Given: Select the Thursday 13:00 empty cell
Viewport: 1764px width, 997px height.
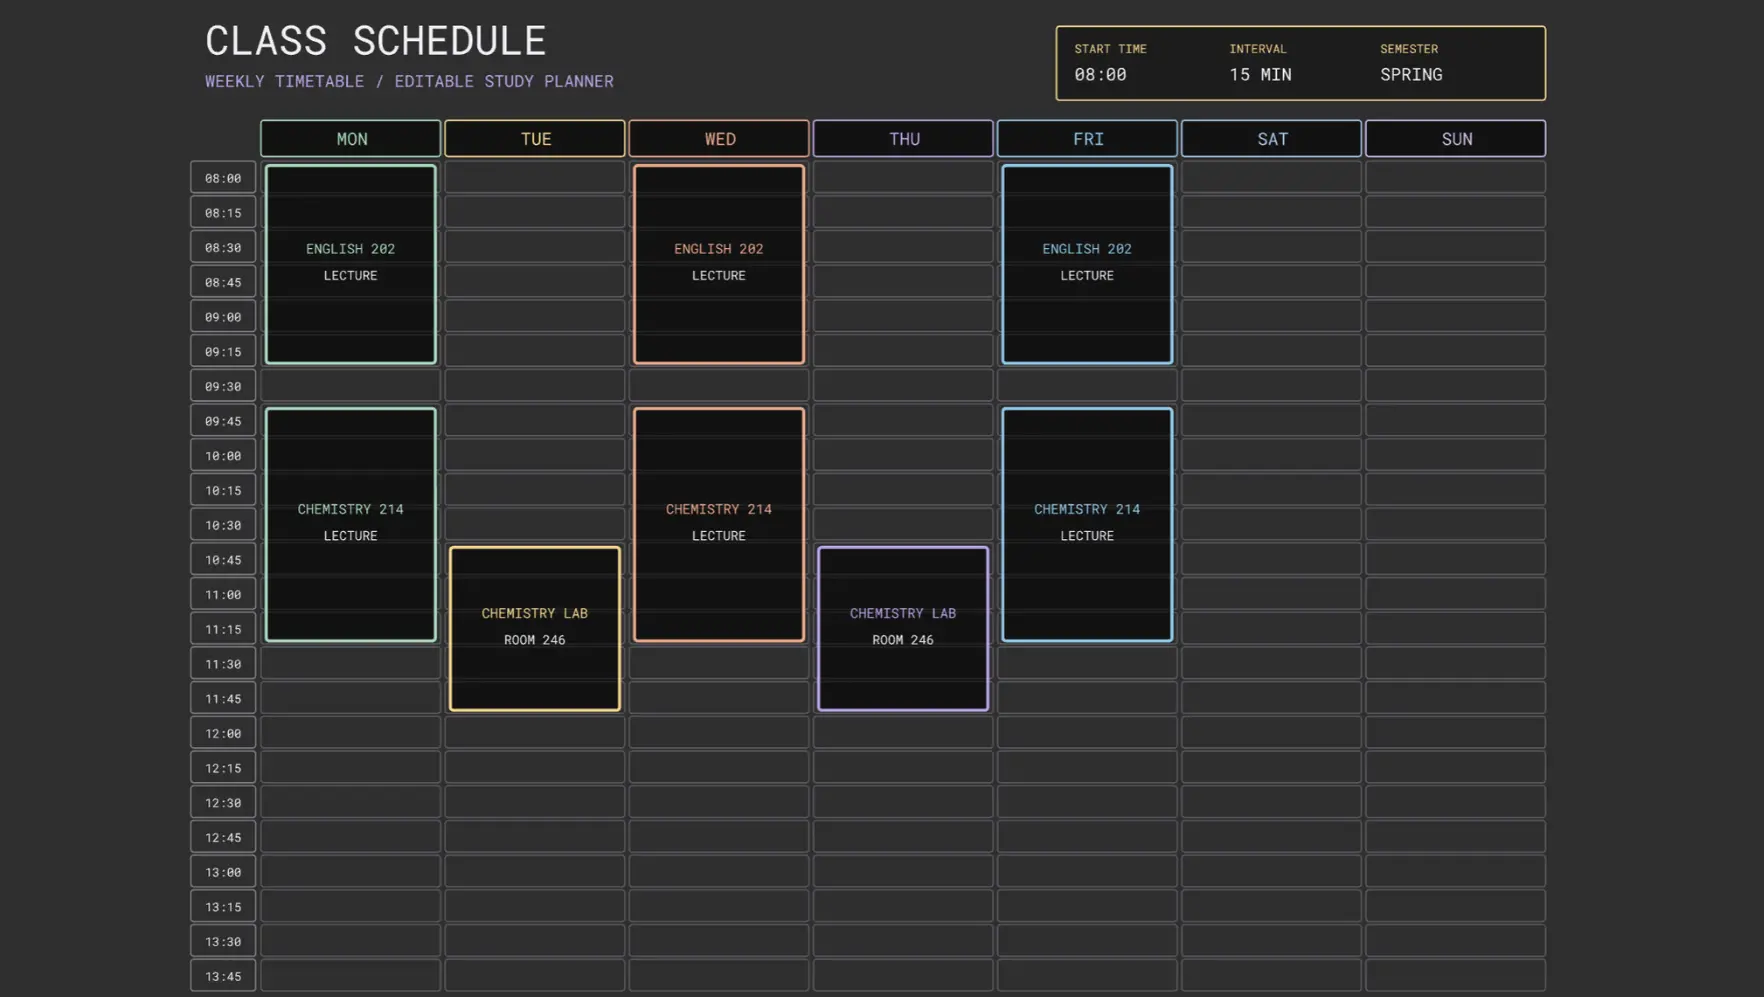Looking at the screenshot, I should (903, 872).
